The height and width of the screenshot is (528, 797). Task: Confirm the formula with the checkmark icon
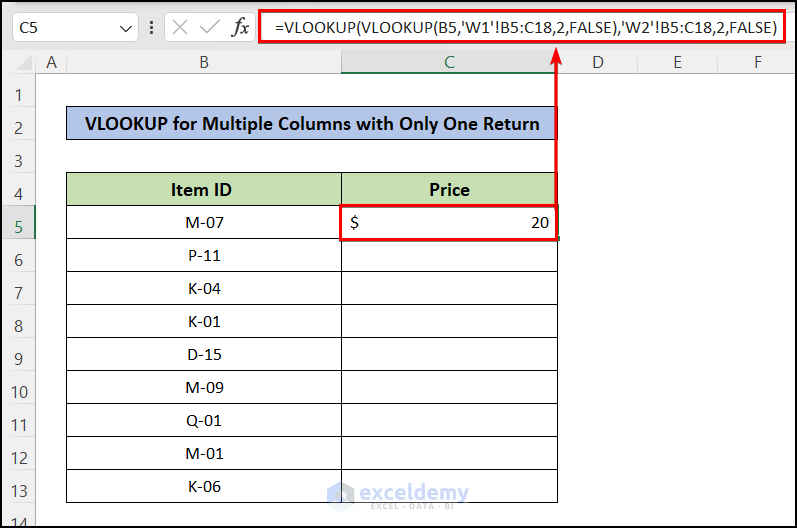(209, 27)
